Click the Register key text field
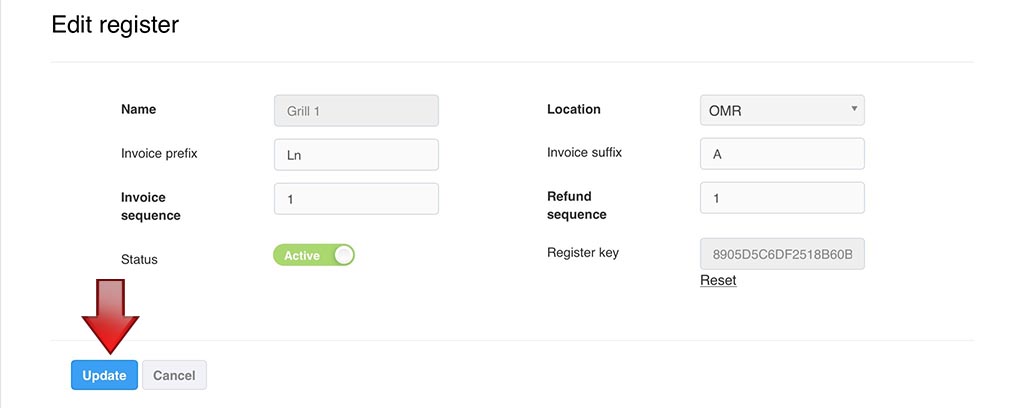Viewport: 1024px width, 408px height. coord(782,254)
